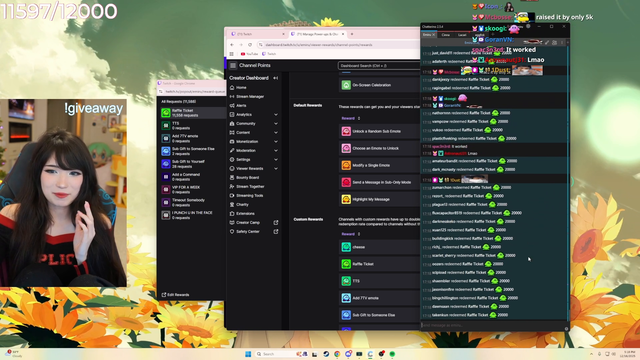Switch to the first Twitch browser tab
Screen dimensions: 640x360
(x=256, y=34)
